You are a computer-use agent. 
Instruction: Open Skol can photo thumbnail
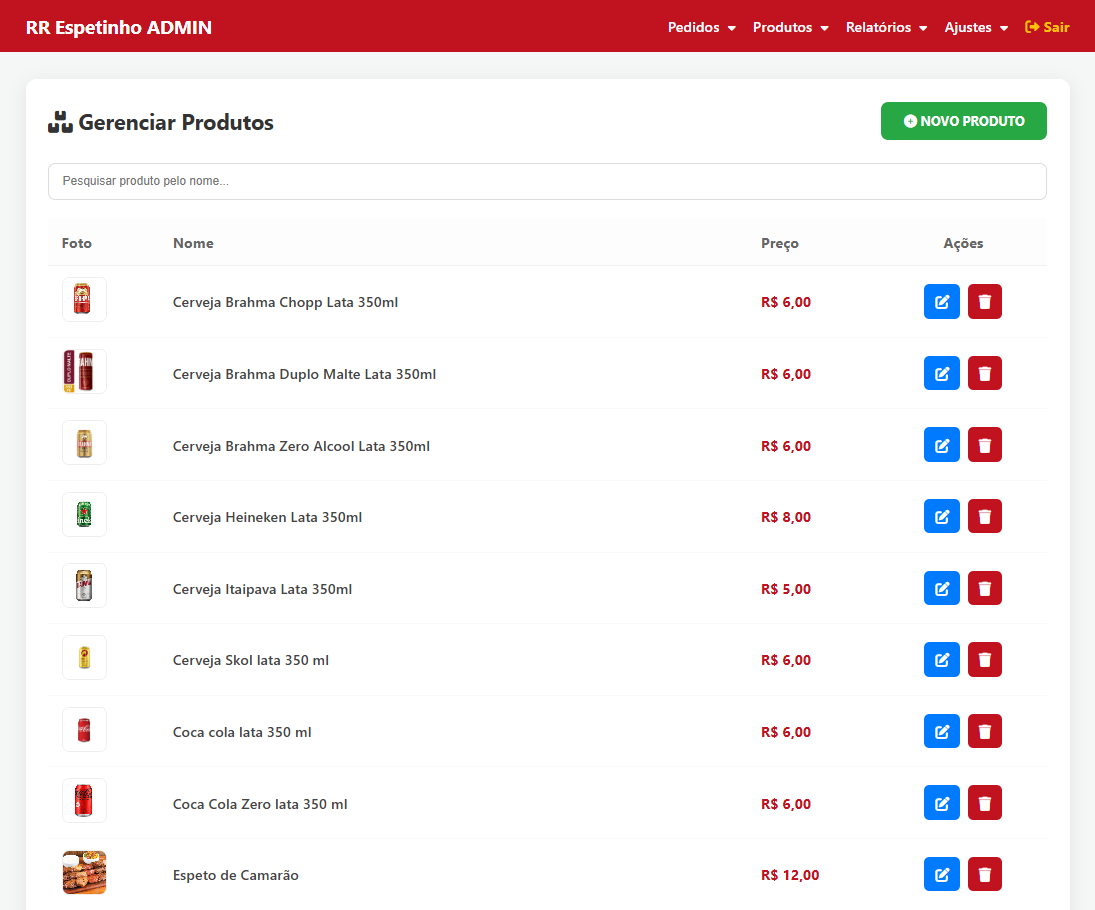tap(84, 658)
